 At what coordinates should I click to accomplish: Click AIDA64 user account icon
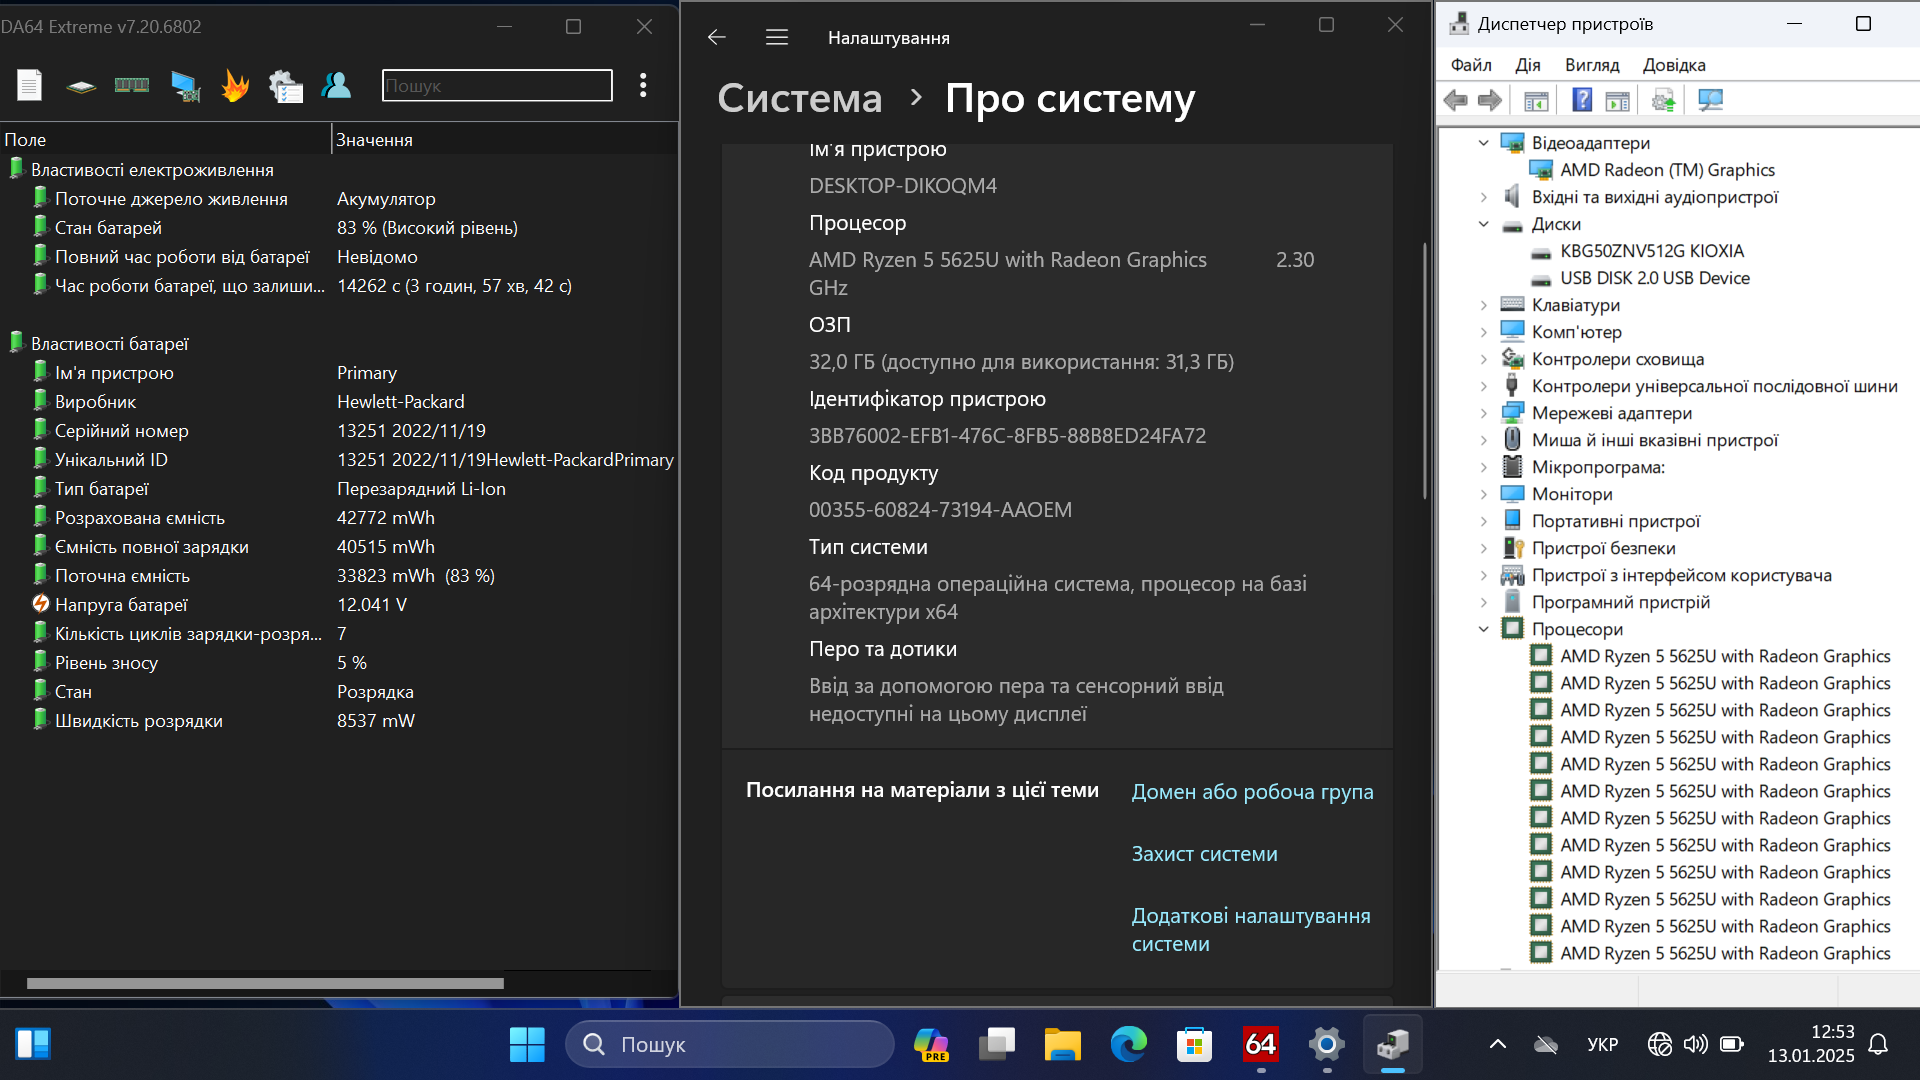click(336, 85)
